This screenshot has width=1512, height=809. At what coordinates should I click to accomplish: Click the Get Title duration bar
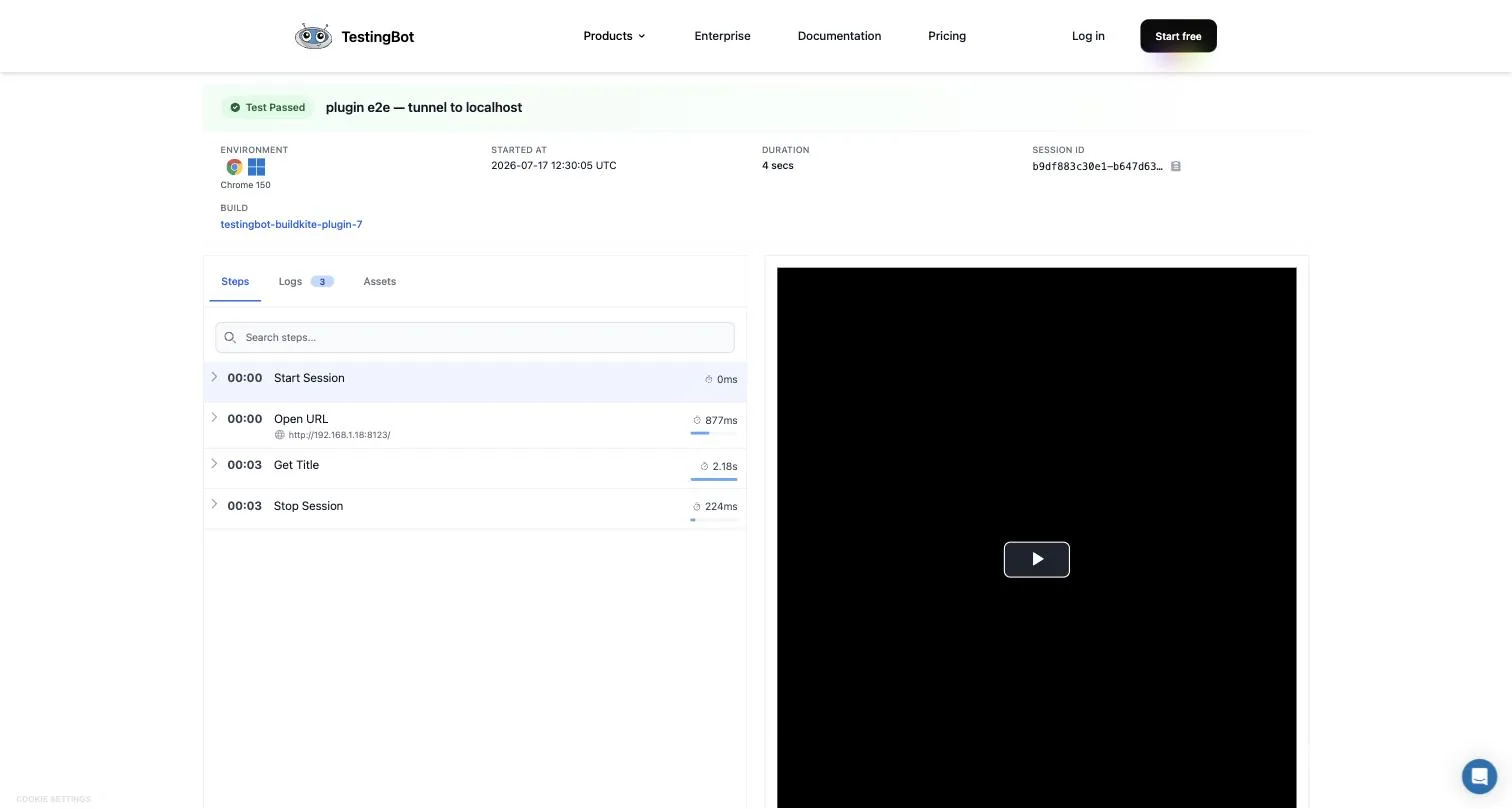[x=713, y=479]
